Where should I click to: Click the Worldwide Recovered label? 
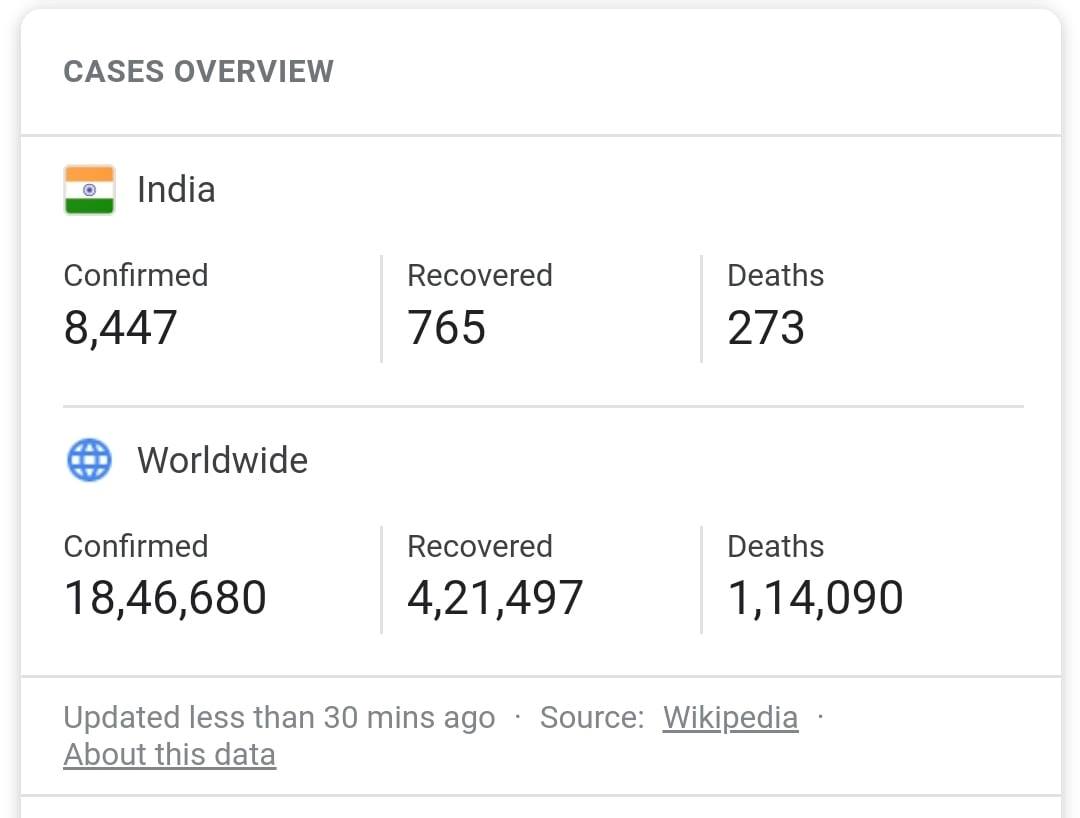[480, 547]
